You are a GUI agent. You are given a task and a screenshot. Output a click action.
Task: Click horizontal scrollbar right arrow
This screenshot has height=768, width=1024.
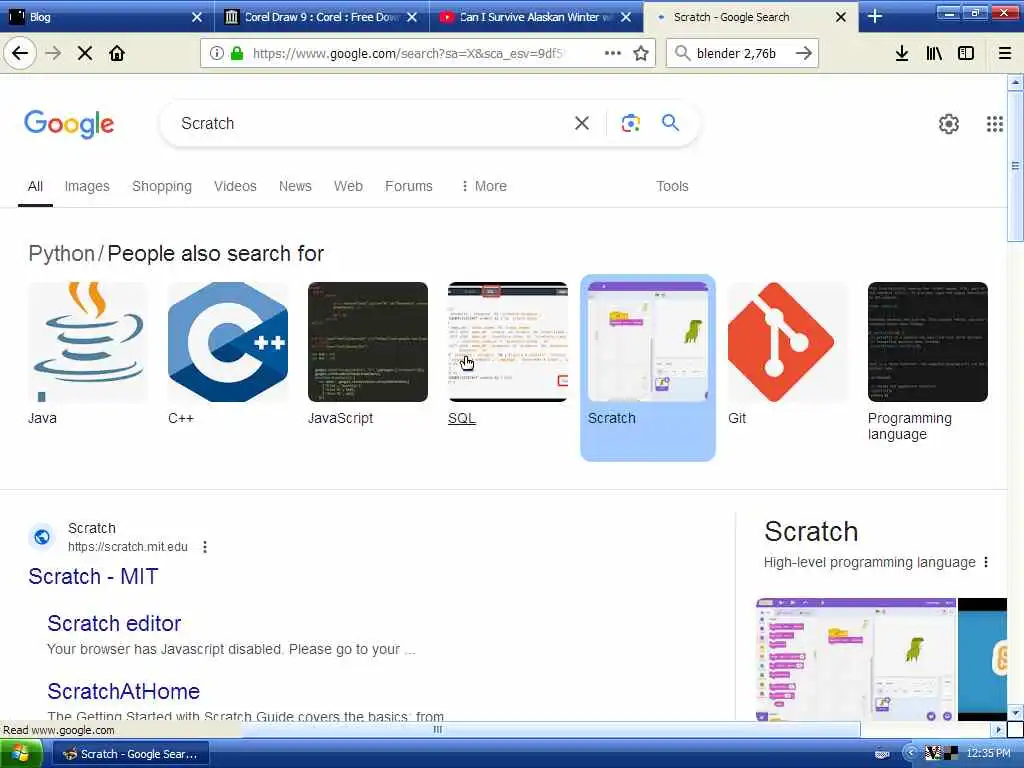click(x=999, y=729)
